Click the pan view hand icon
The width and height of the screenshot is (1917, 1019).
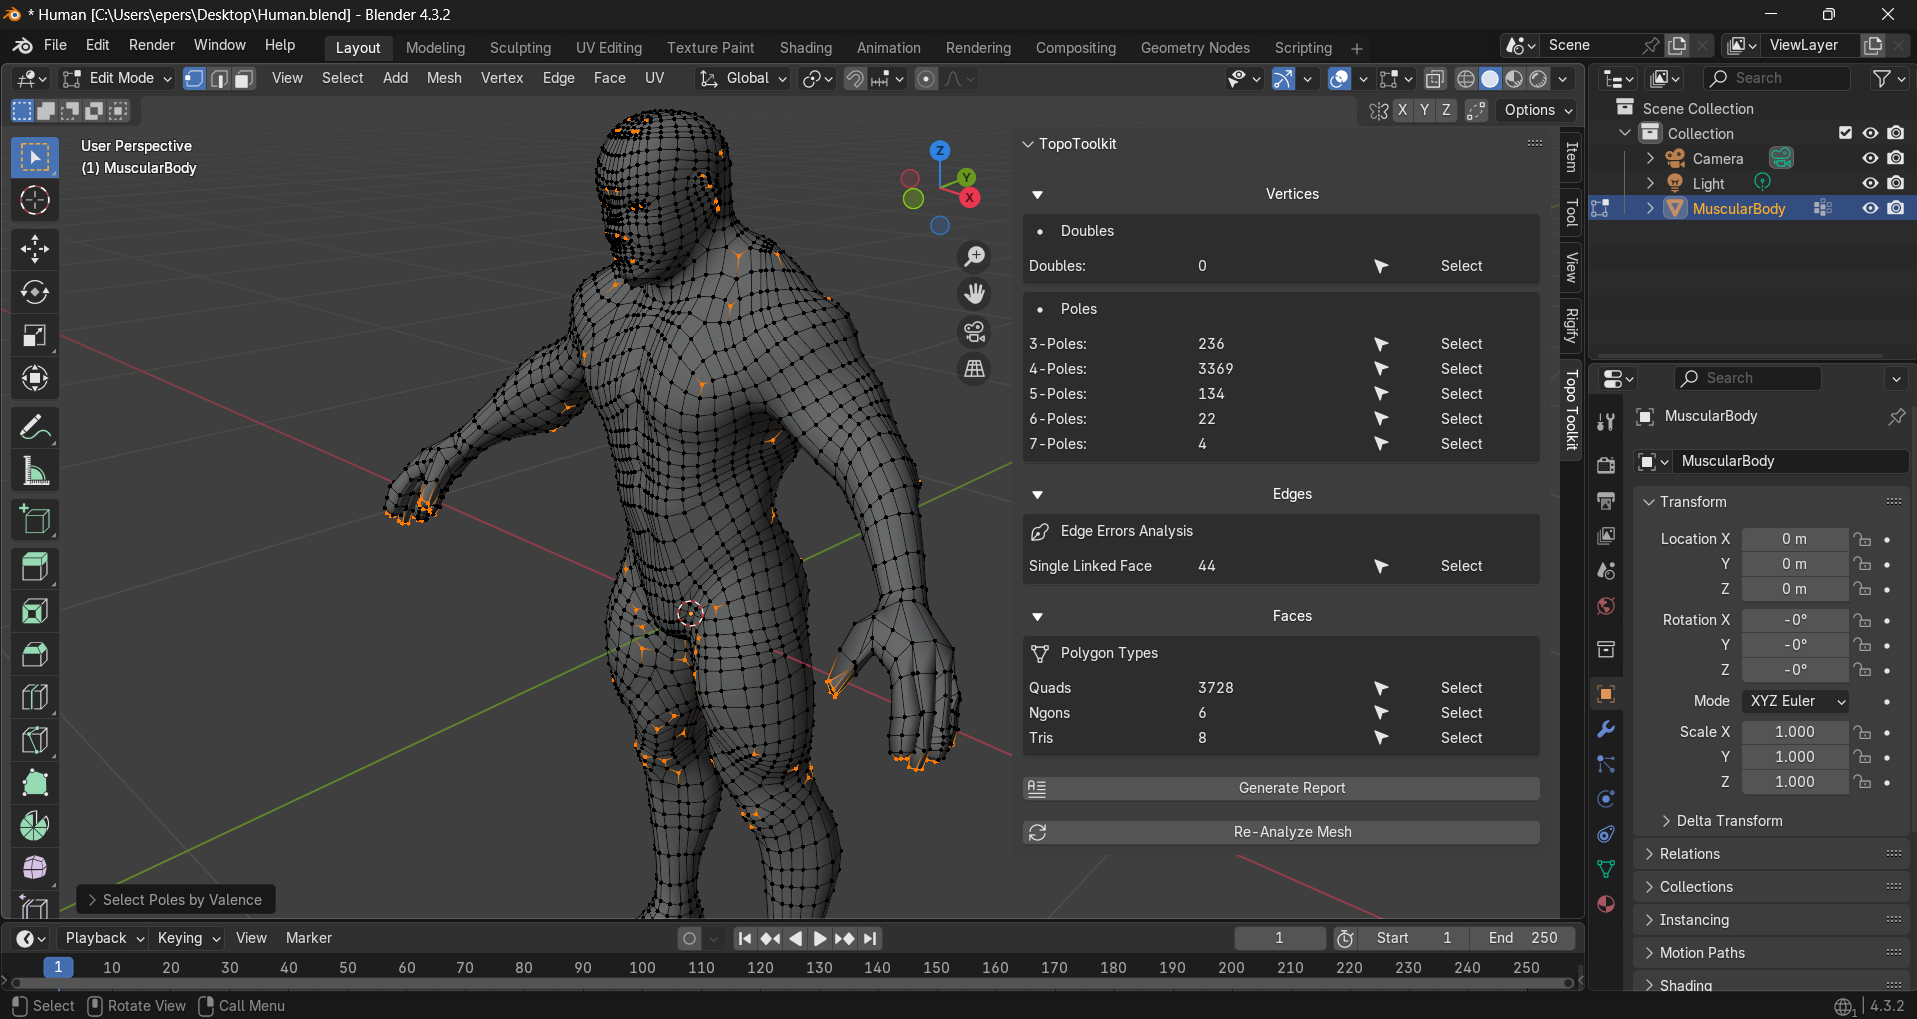[974, 294]
